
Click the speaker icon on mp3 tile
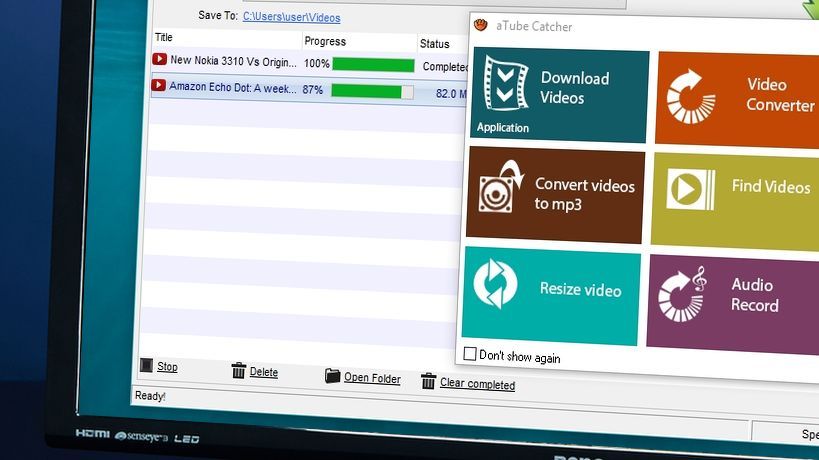pyautogui.click(x=500, y=188)
